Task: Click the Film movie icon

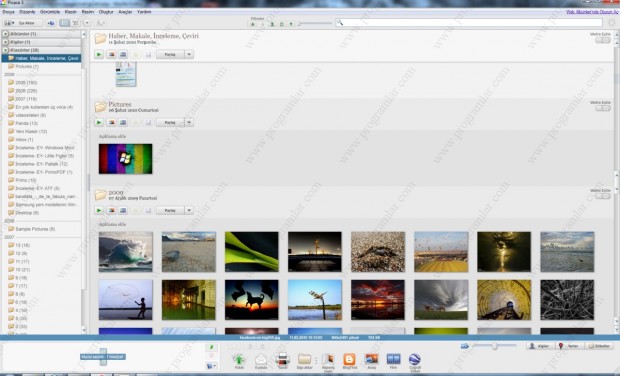Action: tap(393, 360)
